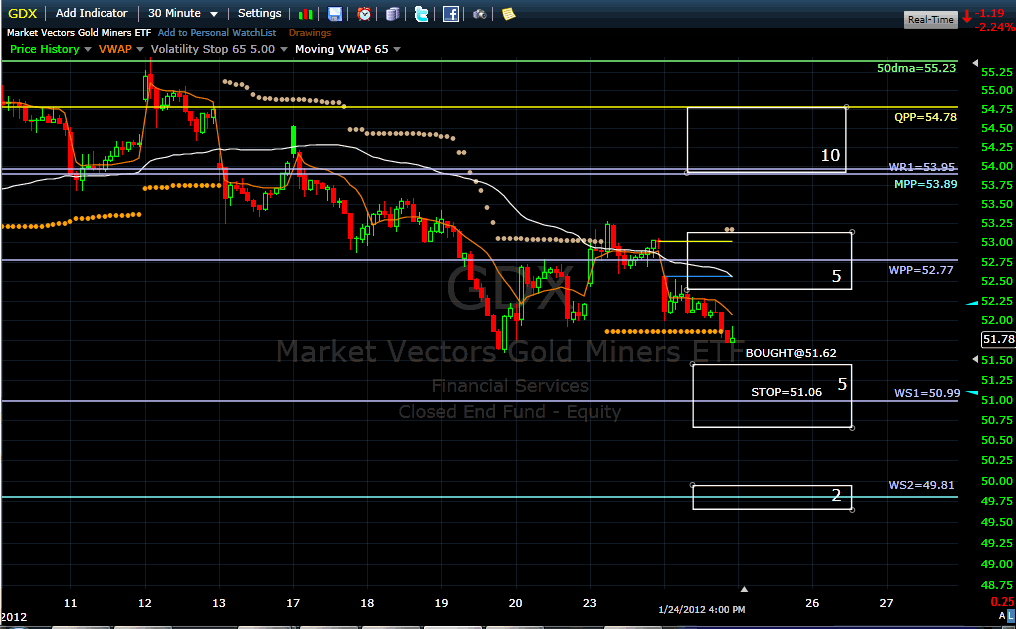1016x629 pixels.
Task: Click the WR1=53.95 label
Action: [921, 167]
